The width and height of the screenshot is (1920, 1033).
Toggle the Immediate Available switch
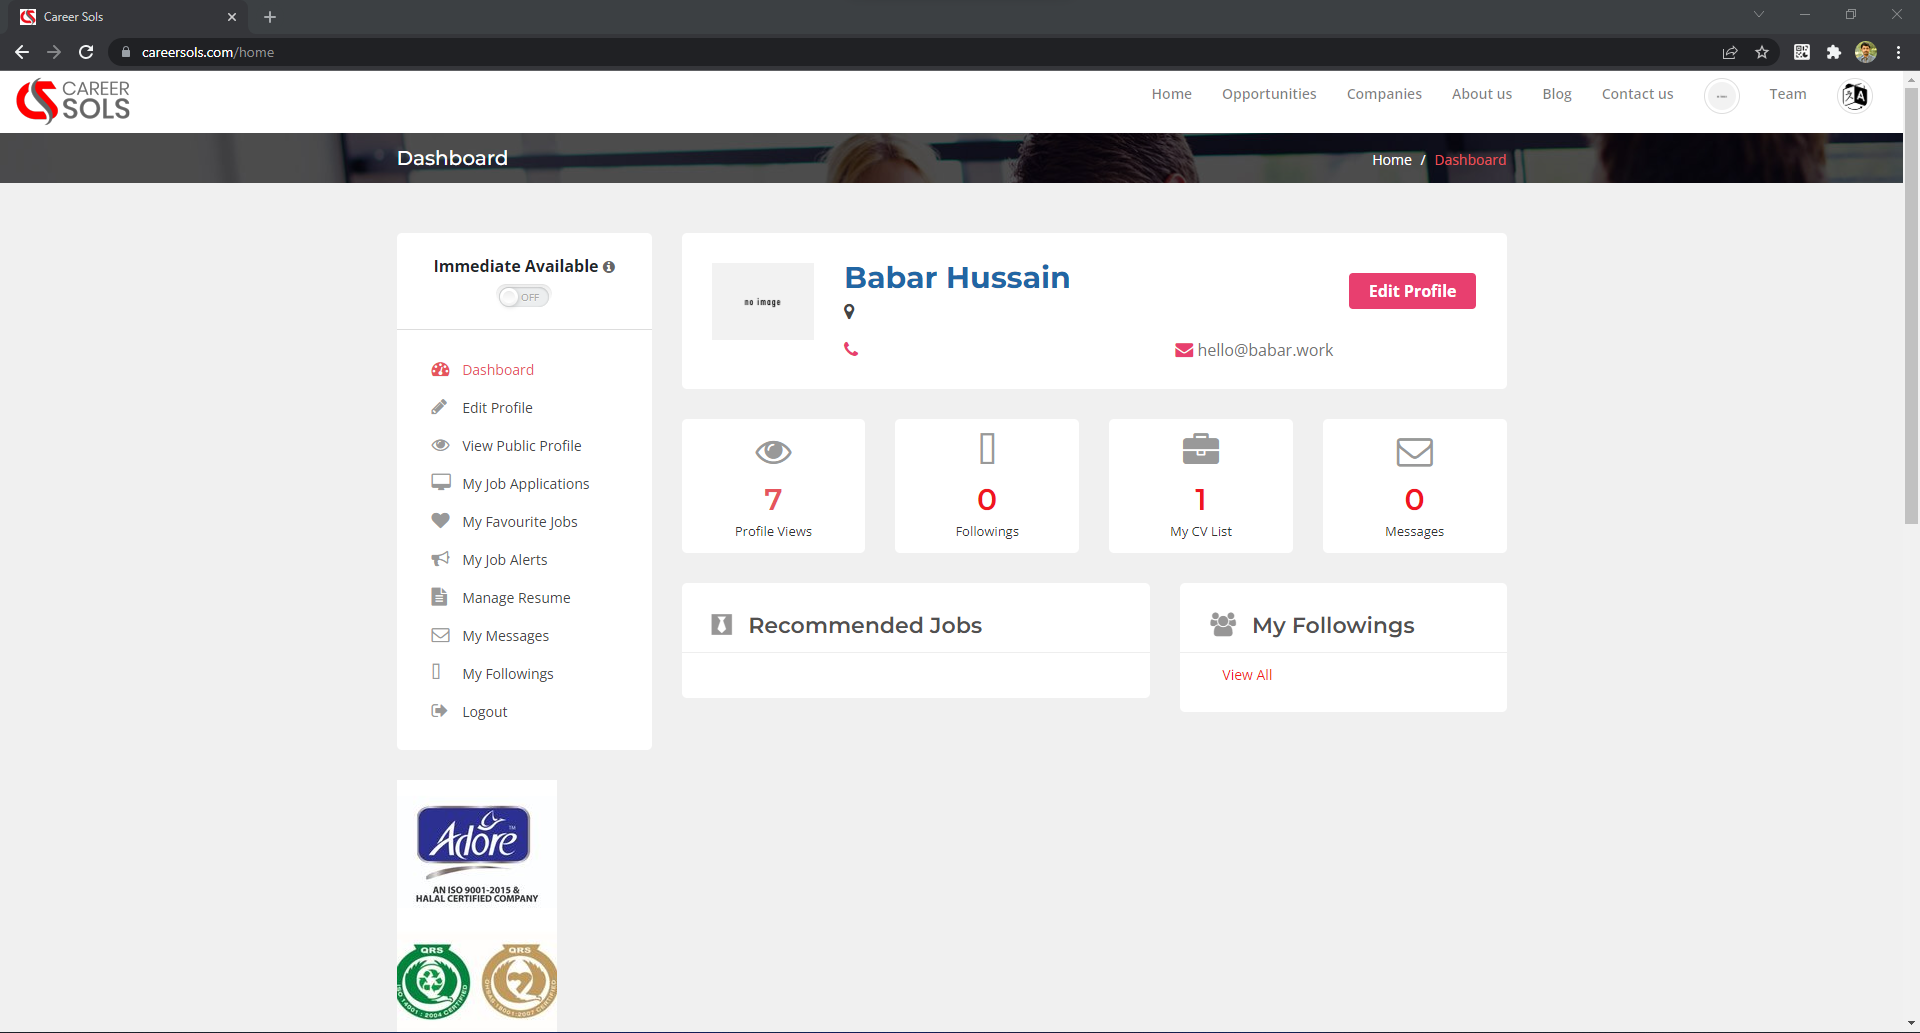click(x=524, y=297)
